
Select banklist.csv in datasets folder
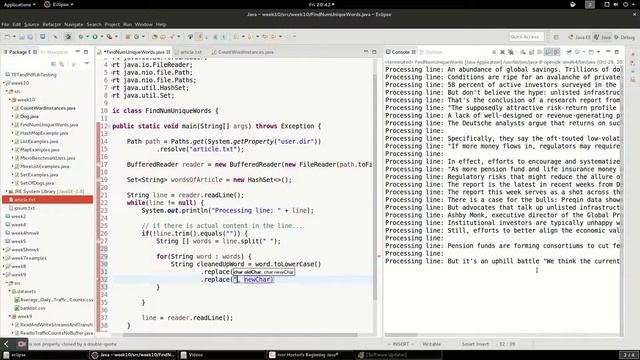[x=33, y=308]
